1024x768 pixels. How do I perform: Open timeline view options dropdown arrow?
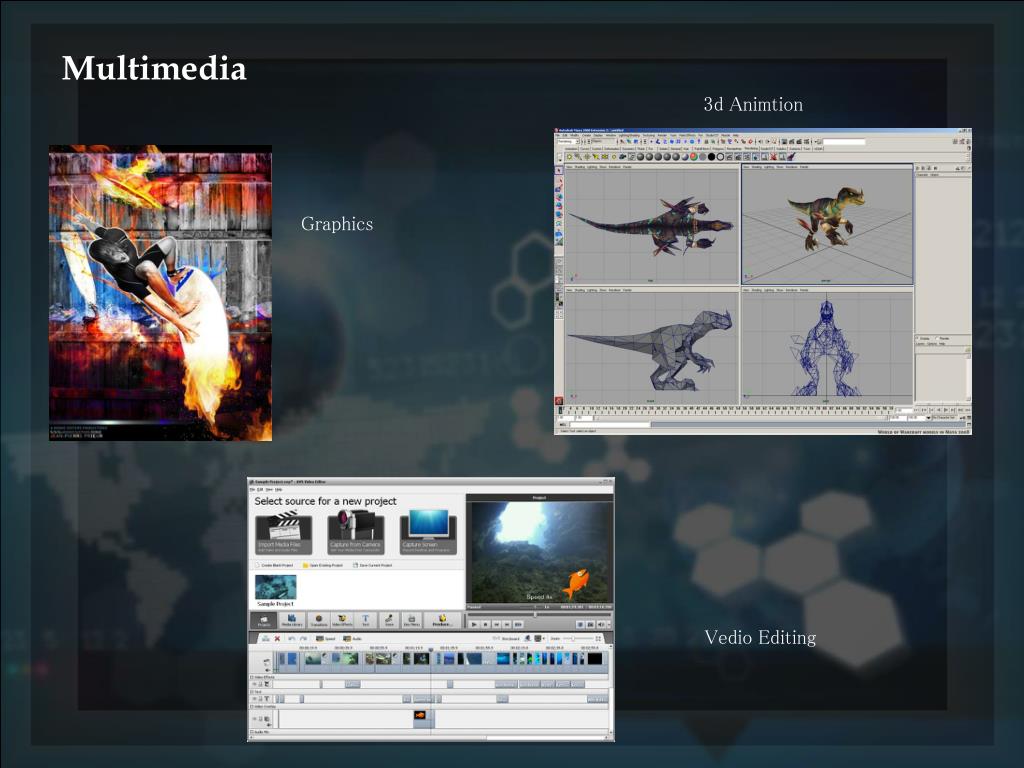click(544, 639)
